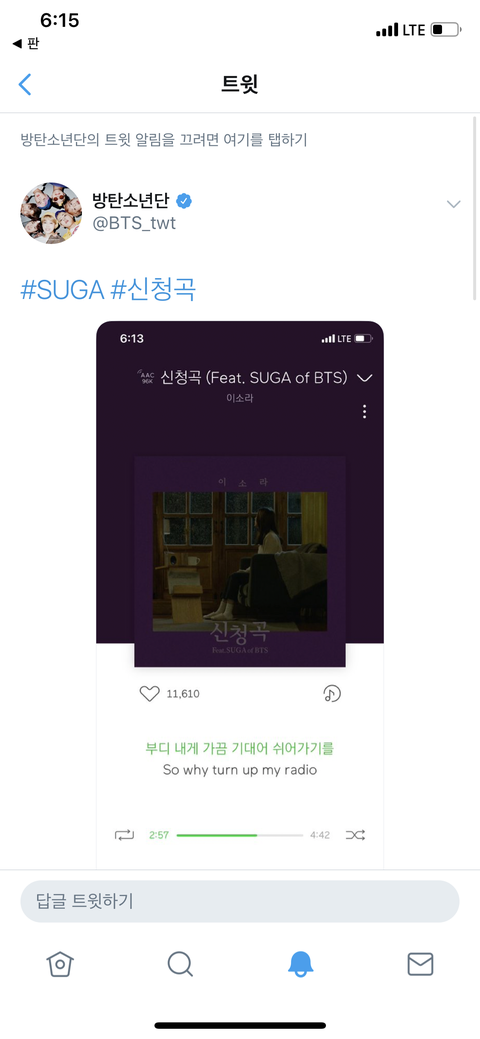The height and width of the screenshot is (1039, 480).
Task: Open the Notifications bell tab
Action: (300, 964)
